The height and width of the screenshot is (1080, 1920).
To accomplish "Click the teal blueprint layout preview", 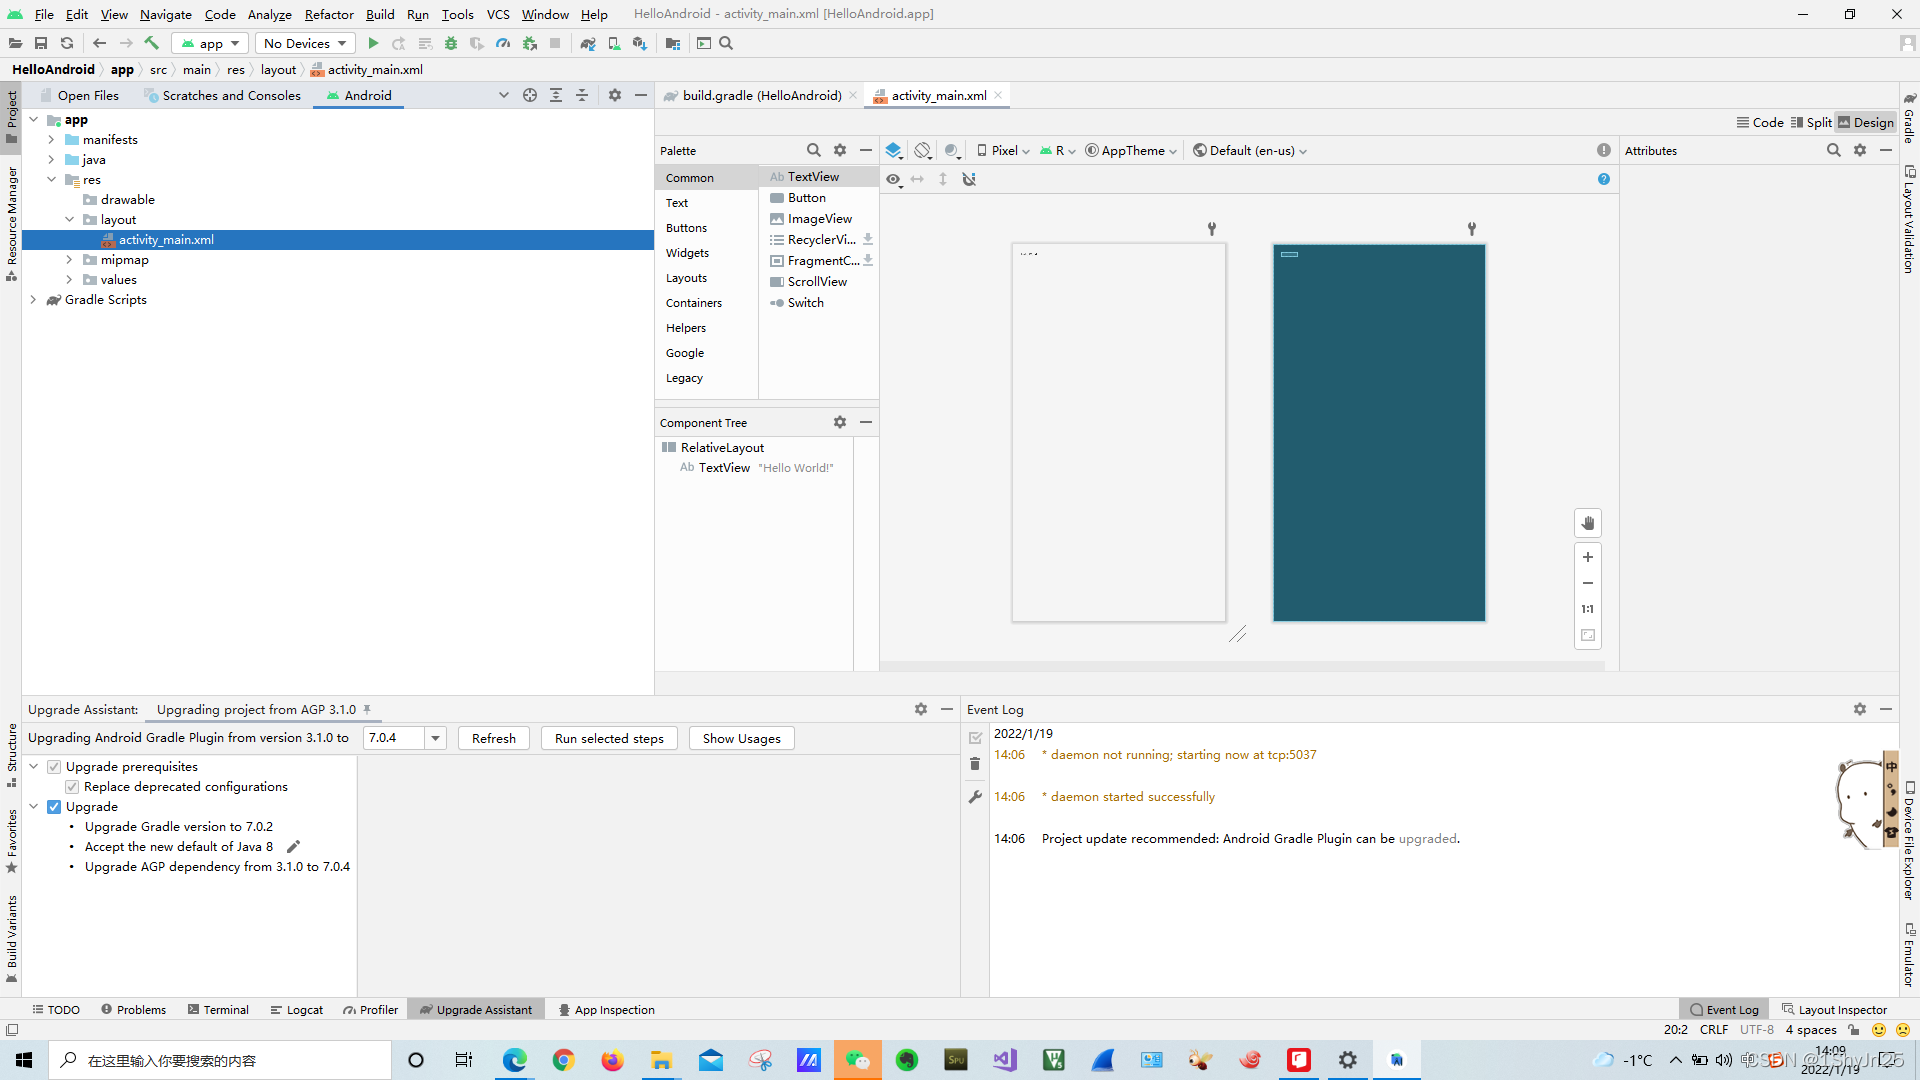I will click(1378, 433).
